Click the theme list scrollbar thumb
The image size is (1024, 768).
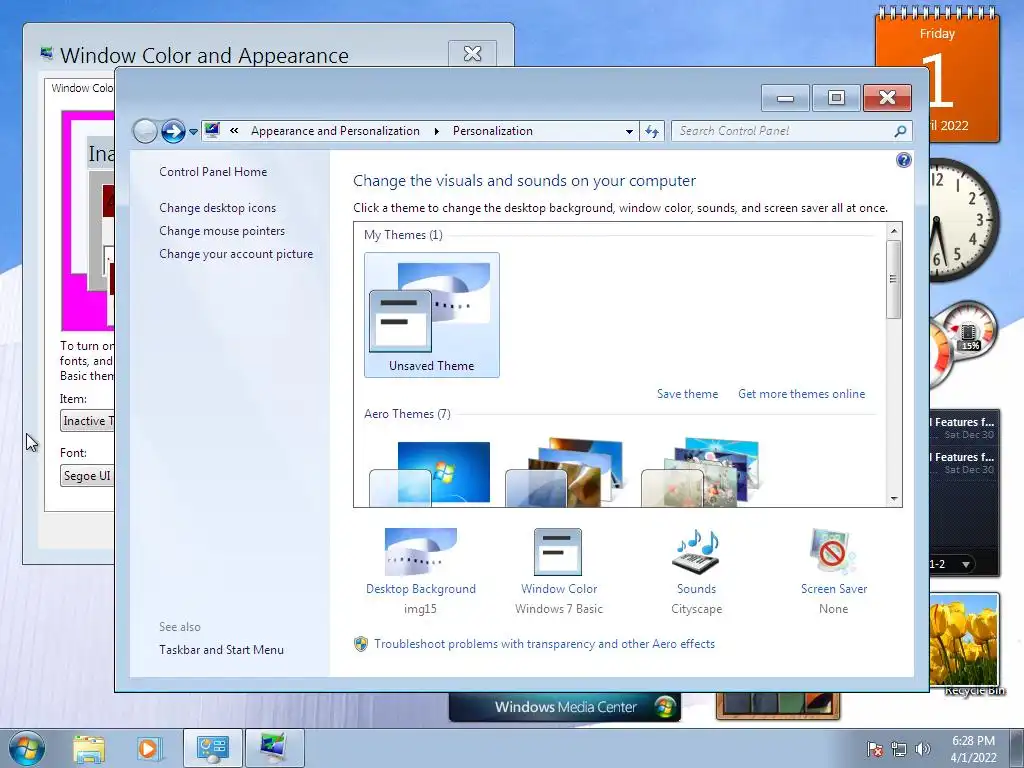(894, 280)
